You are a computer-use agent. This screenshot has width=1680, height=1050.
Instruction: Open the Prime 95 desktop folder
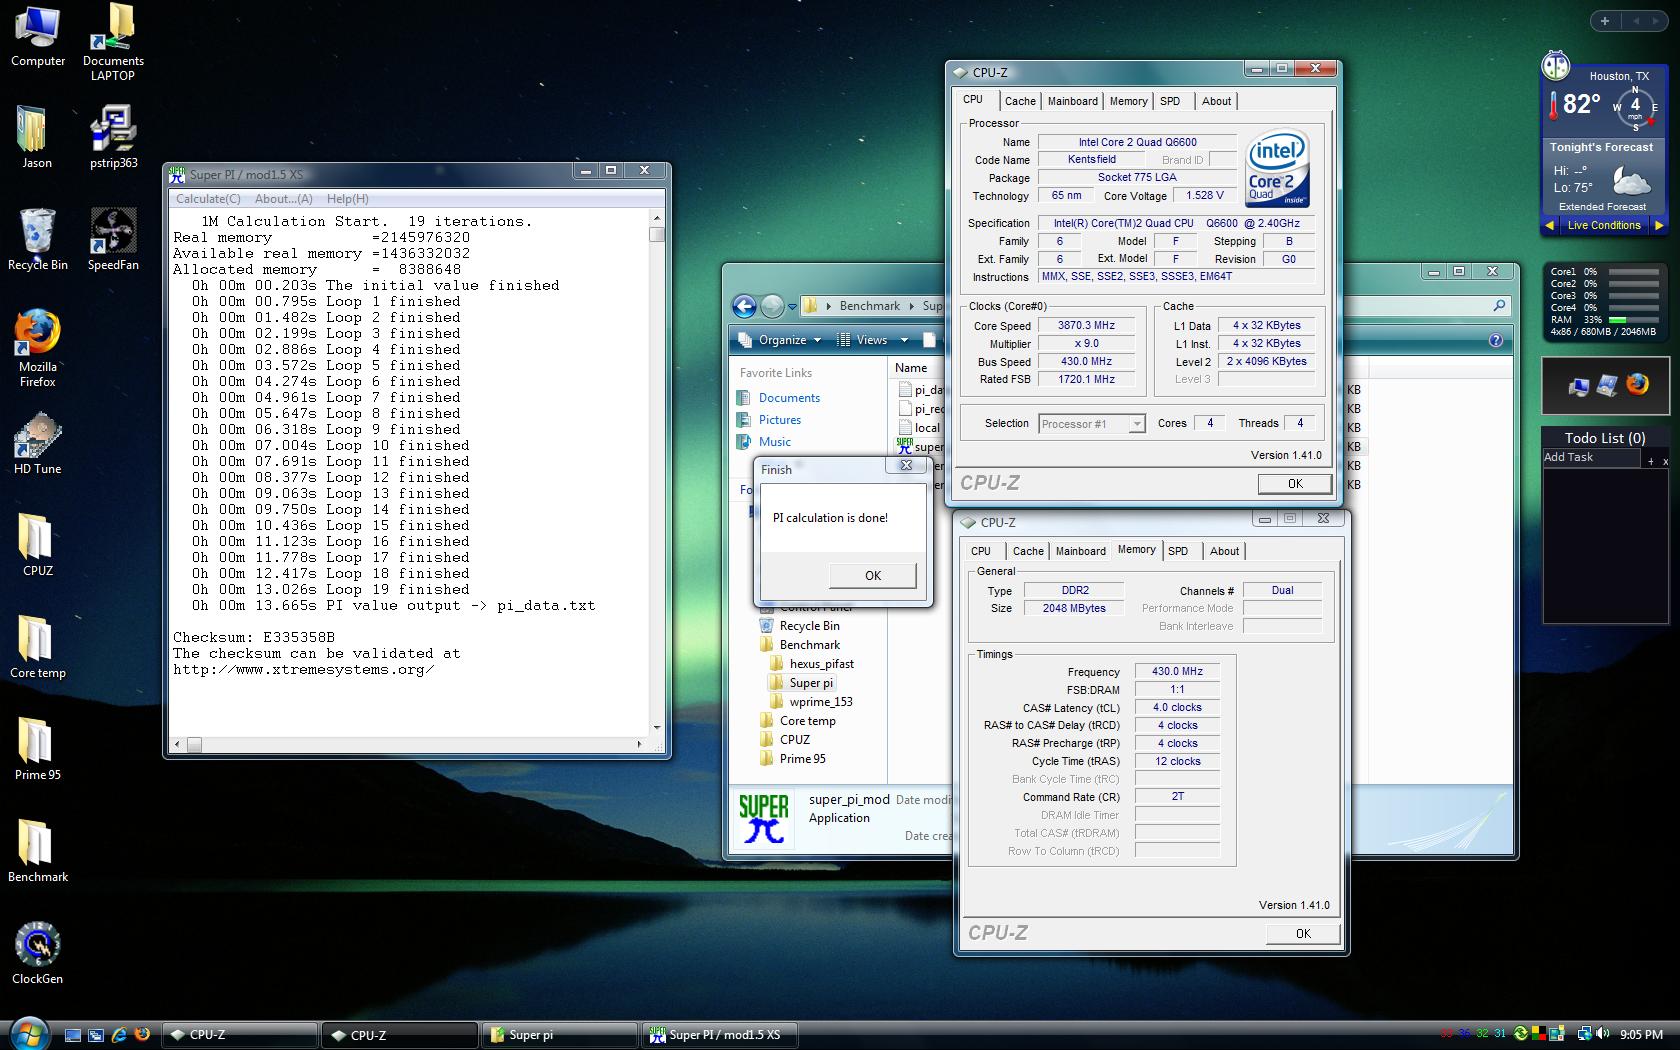tap(37, 749)
